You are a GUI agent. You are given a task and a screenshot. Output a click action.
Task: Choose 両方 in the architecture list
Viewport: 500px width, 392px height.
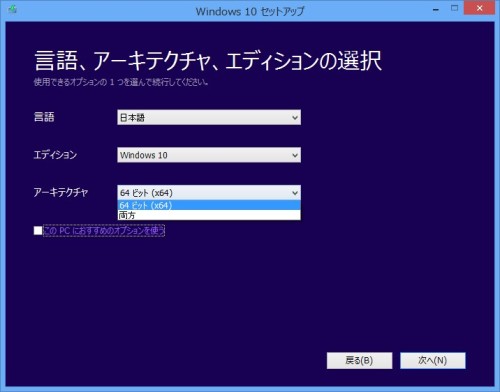click(209, 215)
